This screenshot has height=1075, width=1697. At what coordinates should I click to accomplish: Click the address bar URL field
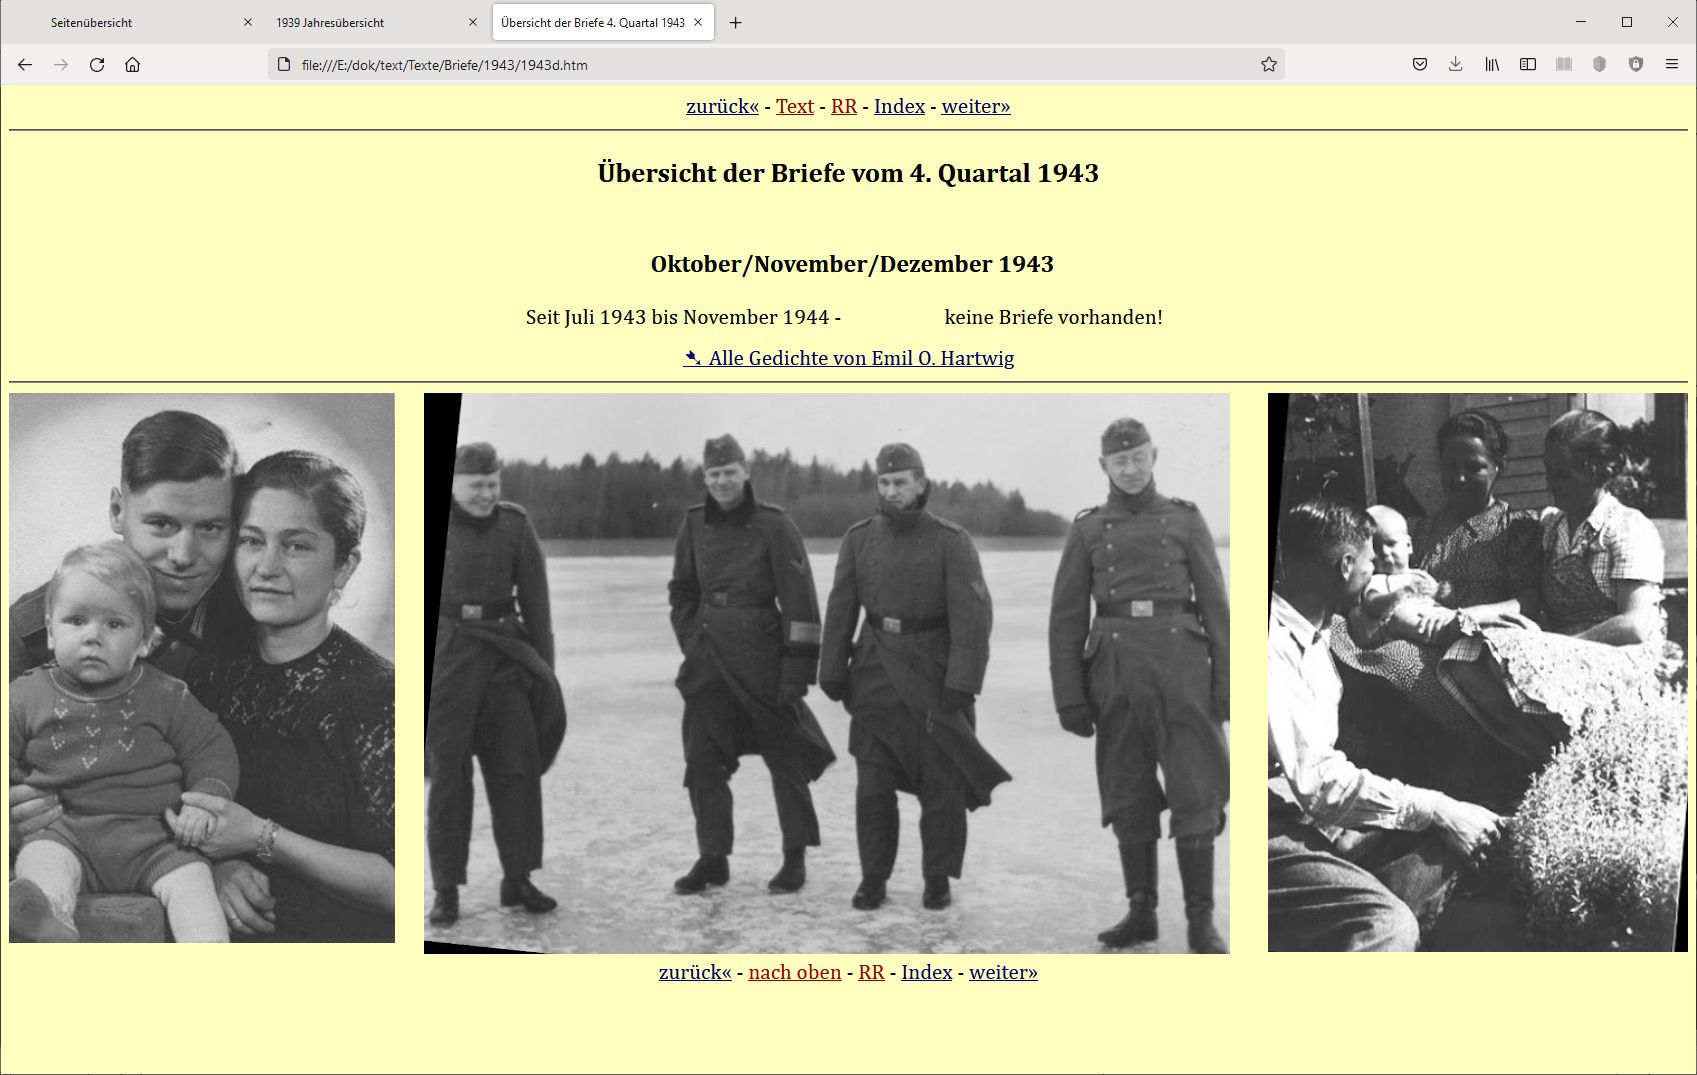point(770,65)
